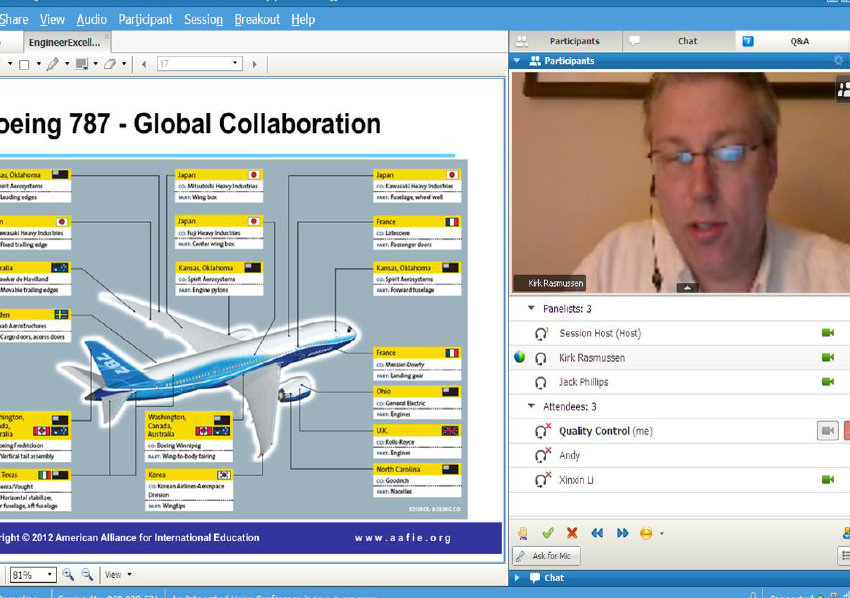
Task: Open the Breakout menu
Action: pyautogui.click(x=257, y=19)
